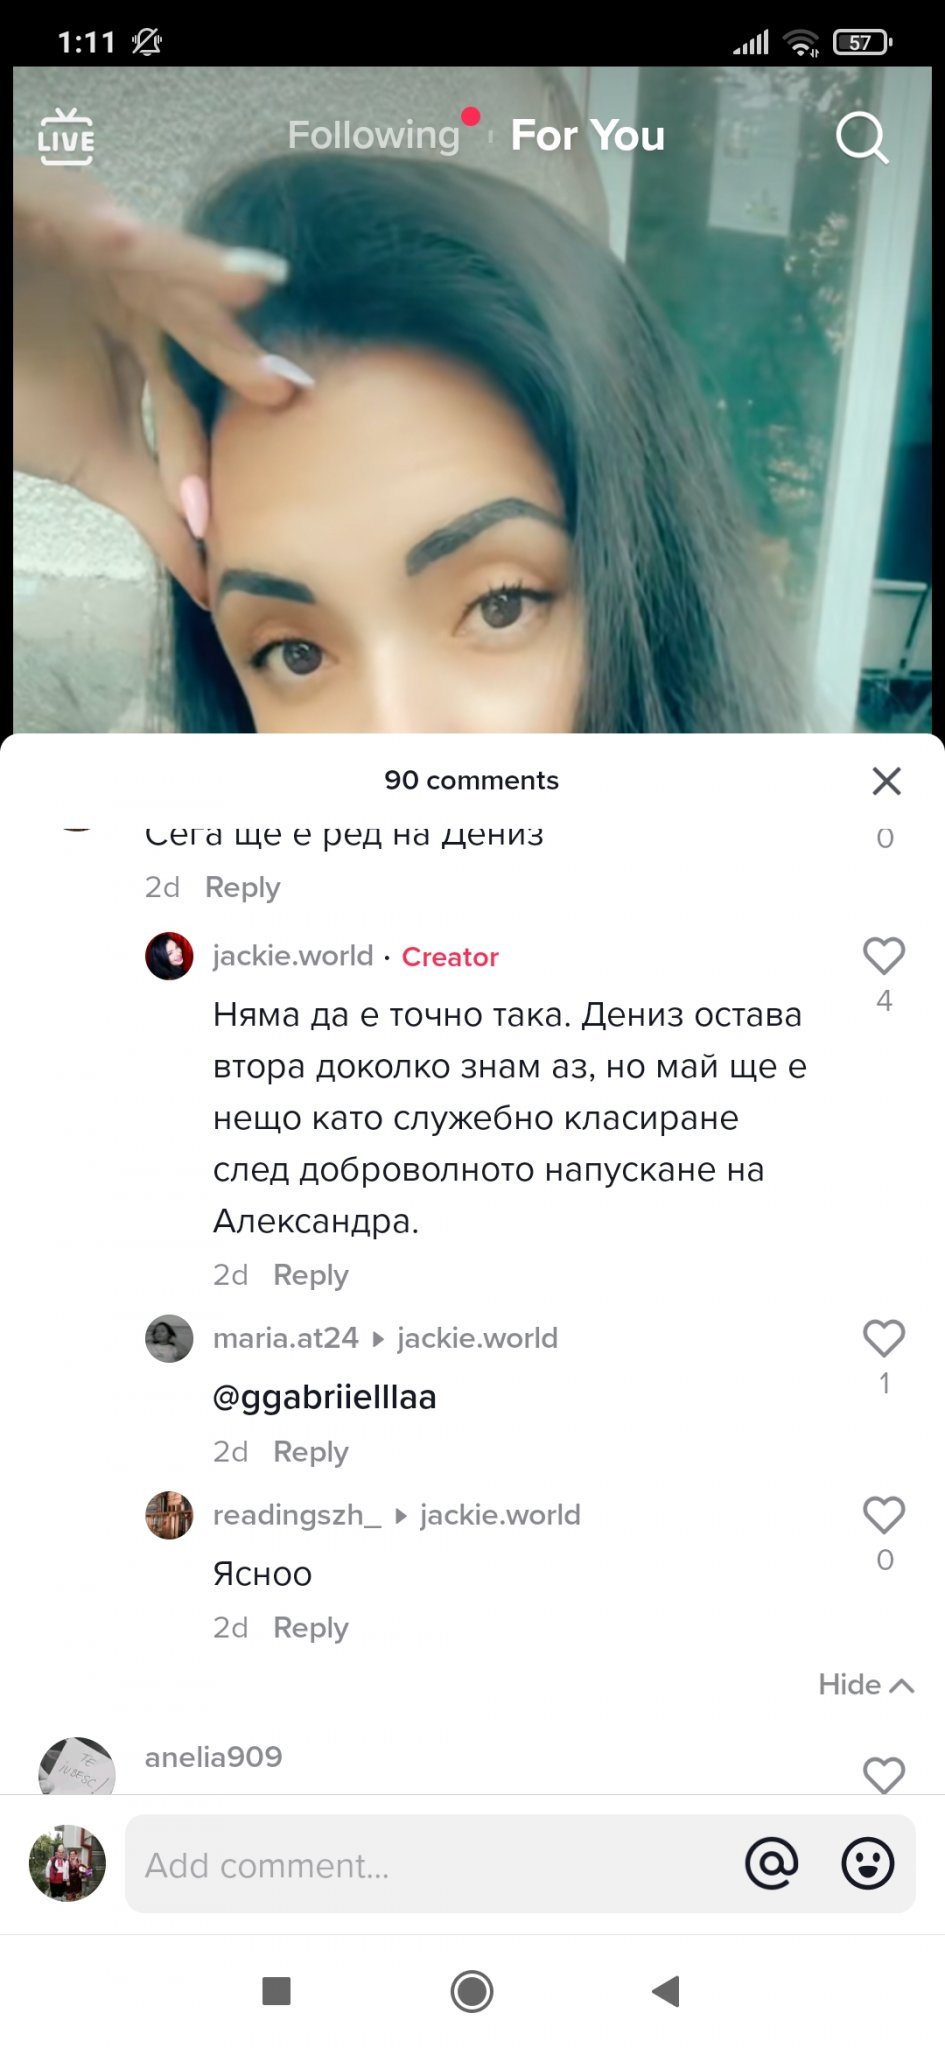This screenshot has height=2048, width=945.
Task: Reply to readingszh_'s comment
Action: (x=311, y=1628)
